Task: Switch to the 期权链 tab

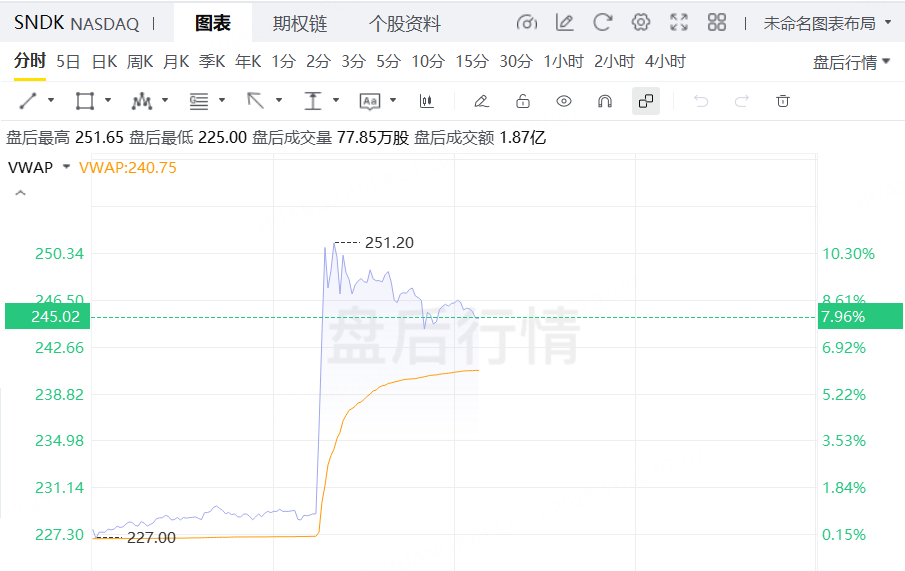Action: tap(300, 23)
